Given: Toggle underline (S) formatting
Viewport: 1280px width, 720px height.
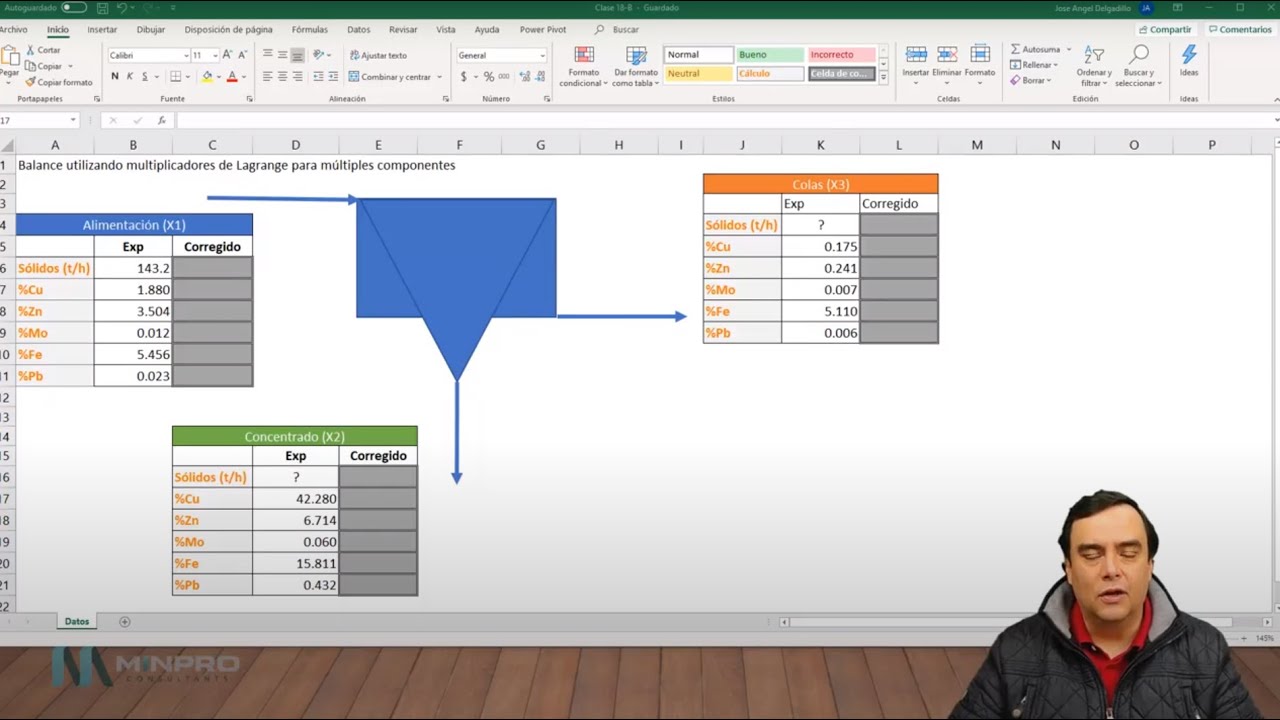Looking at the screenshot, I should [x=145, y=77].
